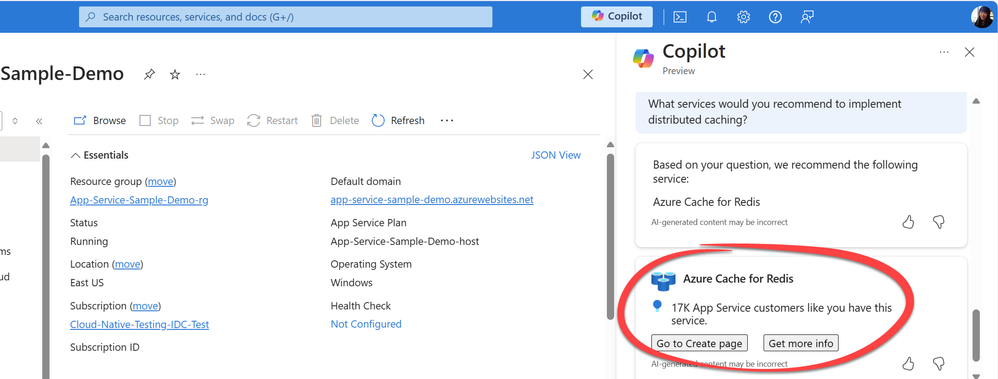
Task: Click the Azure Cache for Redis service icon
Action: (663, 280)
